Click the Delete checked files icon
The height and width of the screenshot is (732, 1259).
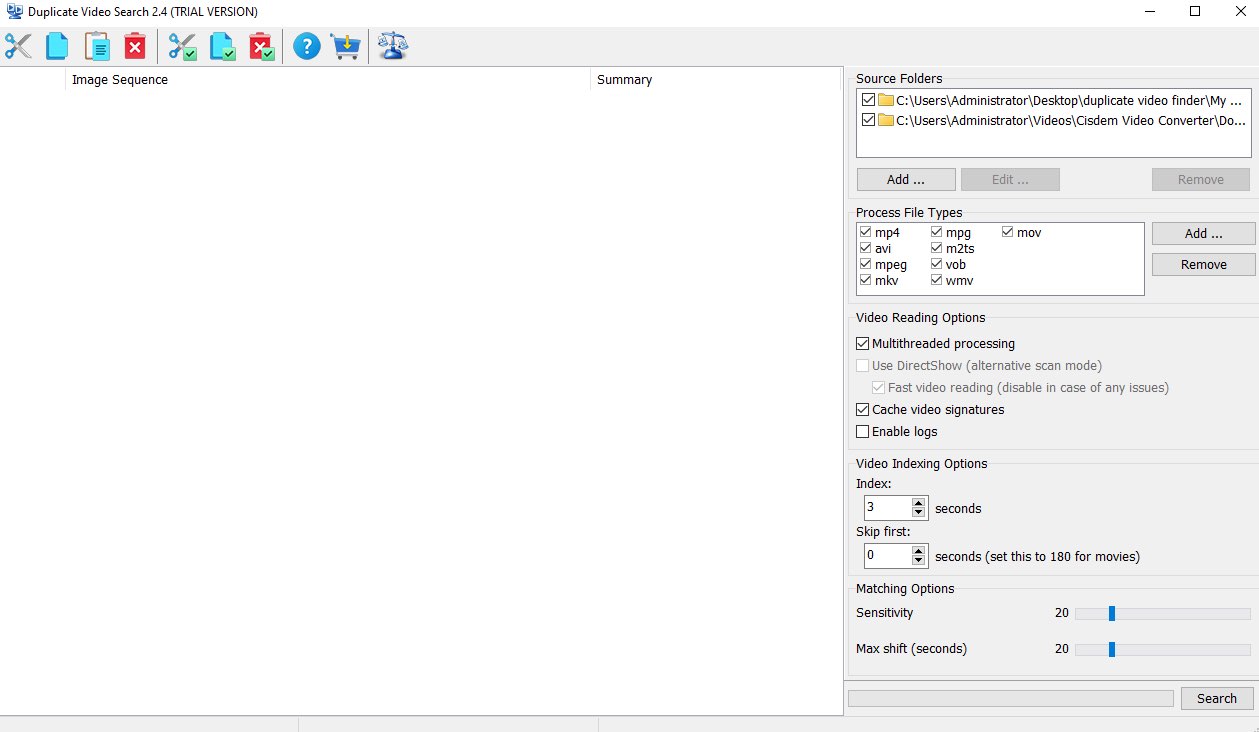(x=261, y=45)
